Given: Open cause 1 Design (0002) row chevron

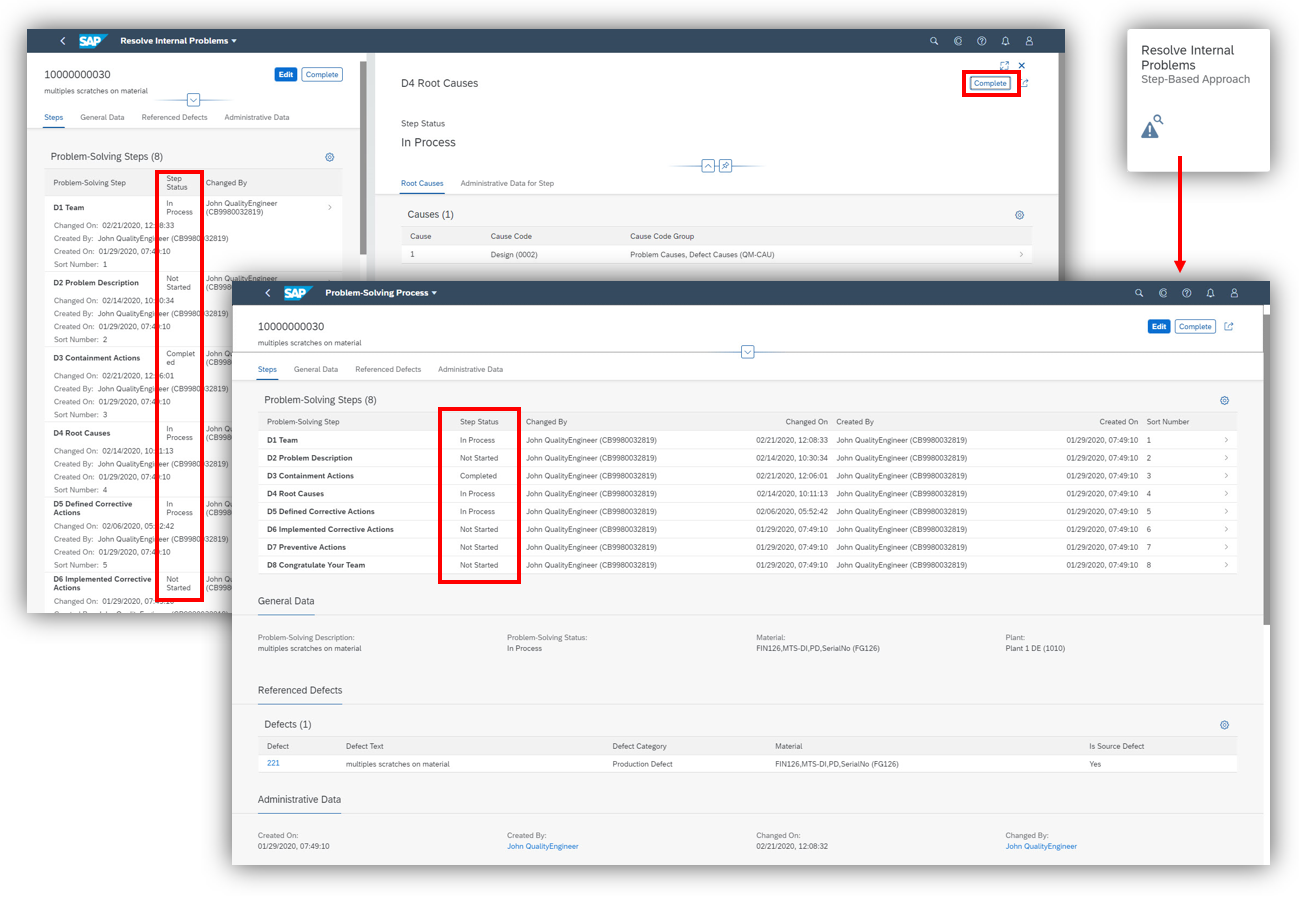Looking at the screenshot, I should click(x=1021, y=255).
